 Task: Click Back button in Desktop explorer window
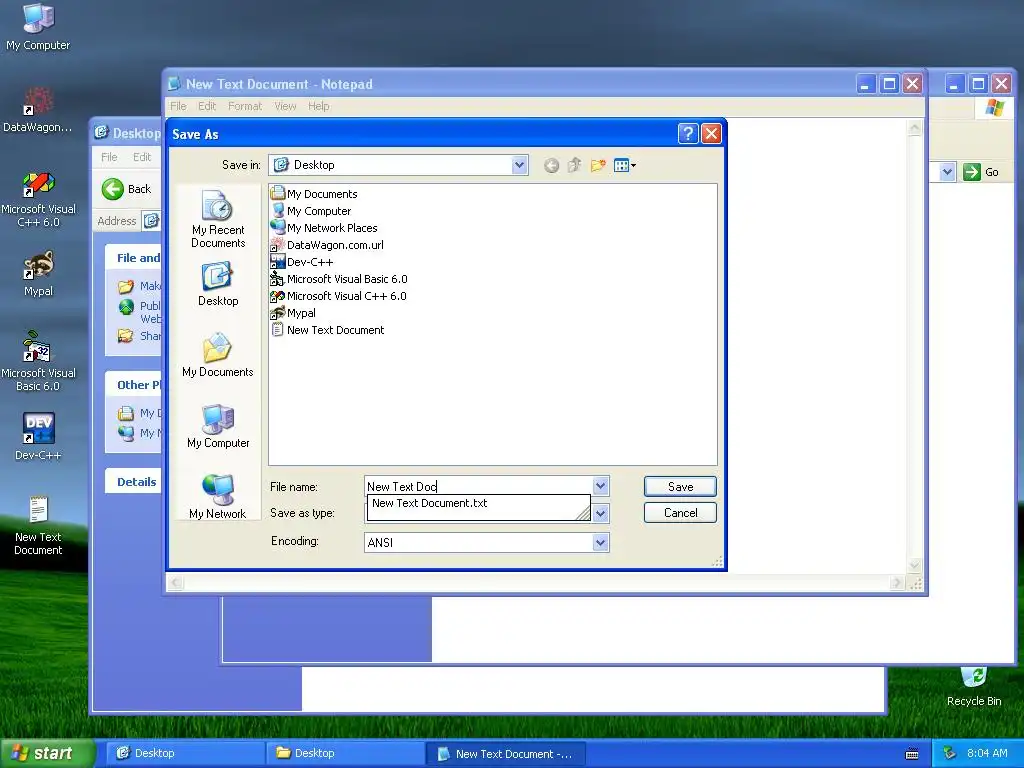pyautogui.click(x=127, y=189)
